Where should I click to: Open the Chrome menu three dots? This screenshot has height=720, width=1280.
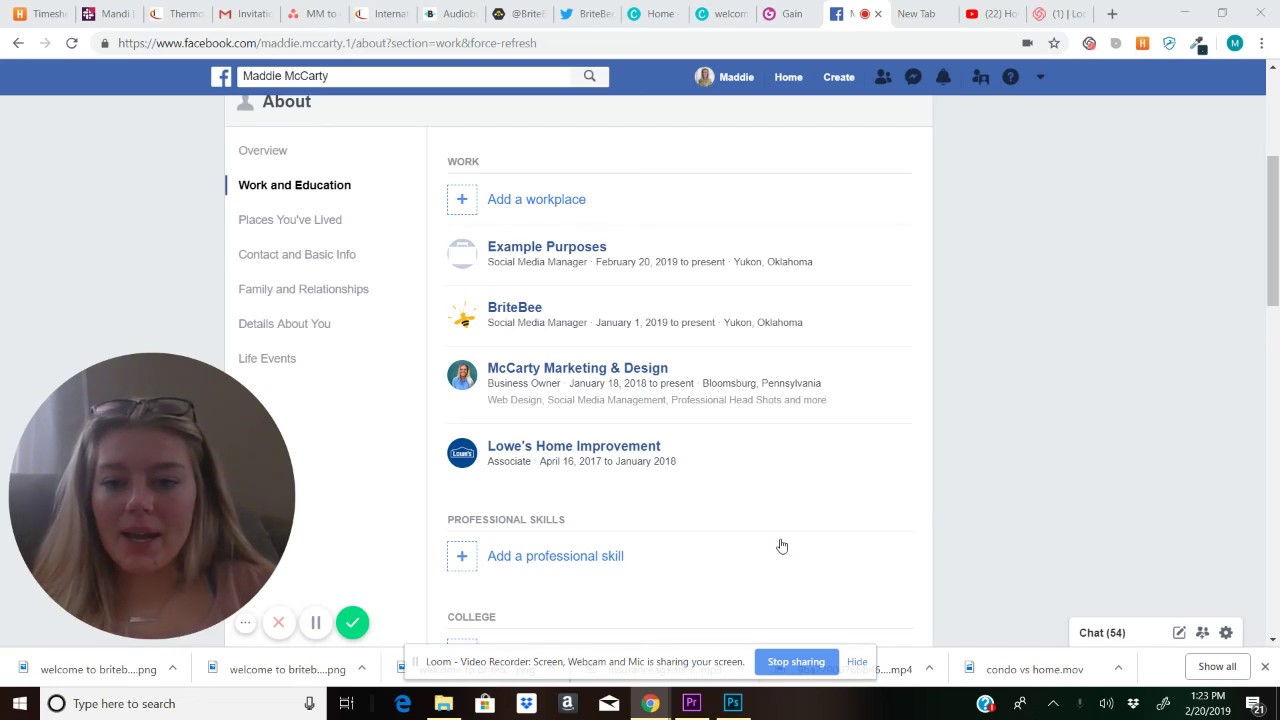click(x=1262, y=43)
